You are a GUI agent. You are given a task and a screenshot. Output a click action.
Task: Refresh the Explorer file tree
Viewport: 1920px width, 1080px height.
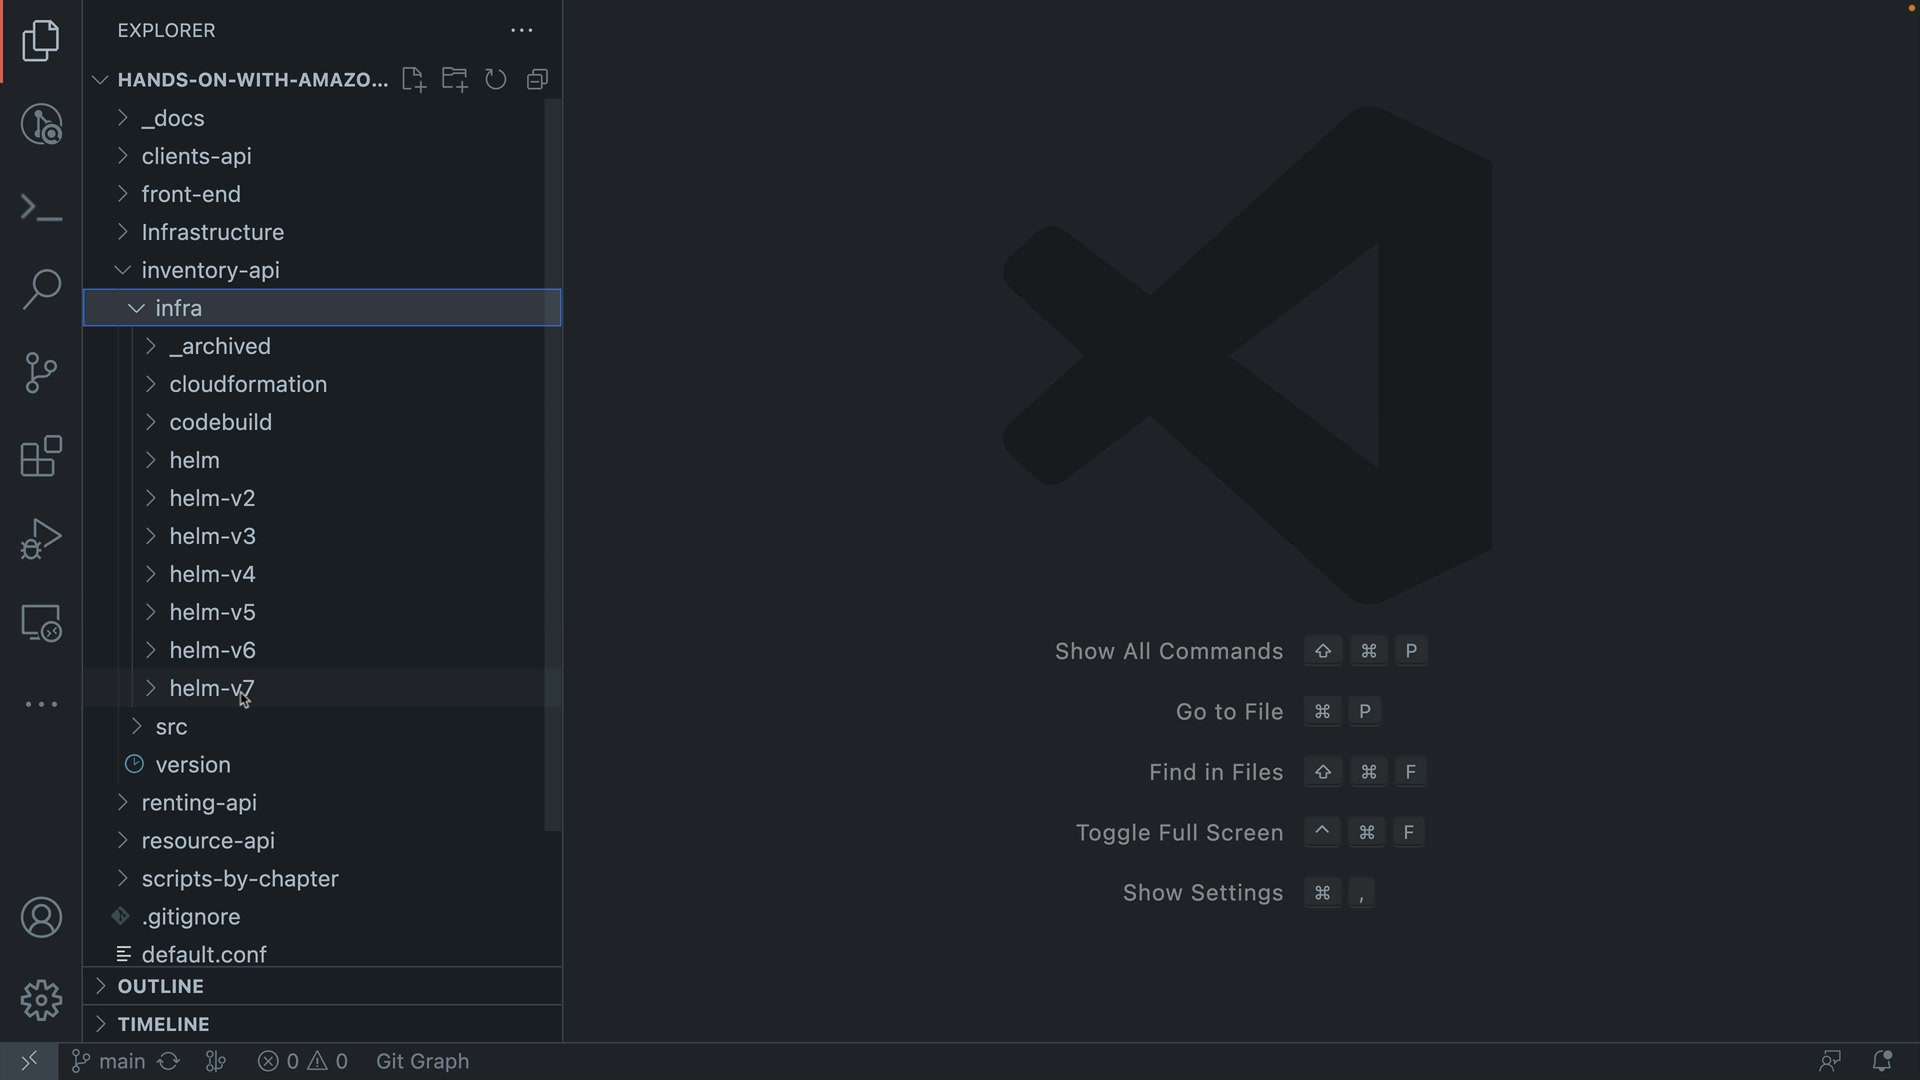[496, 80]
